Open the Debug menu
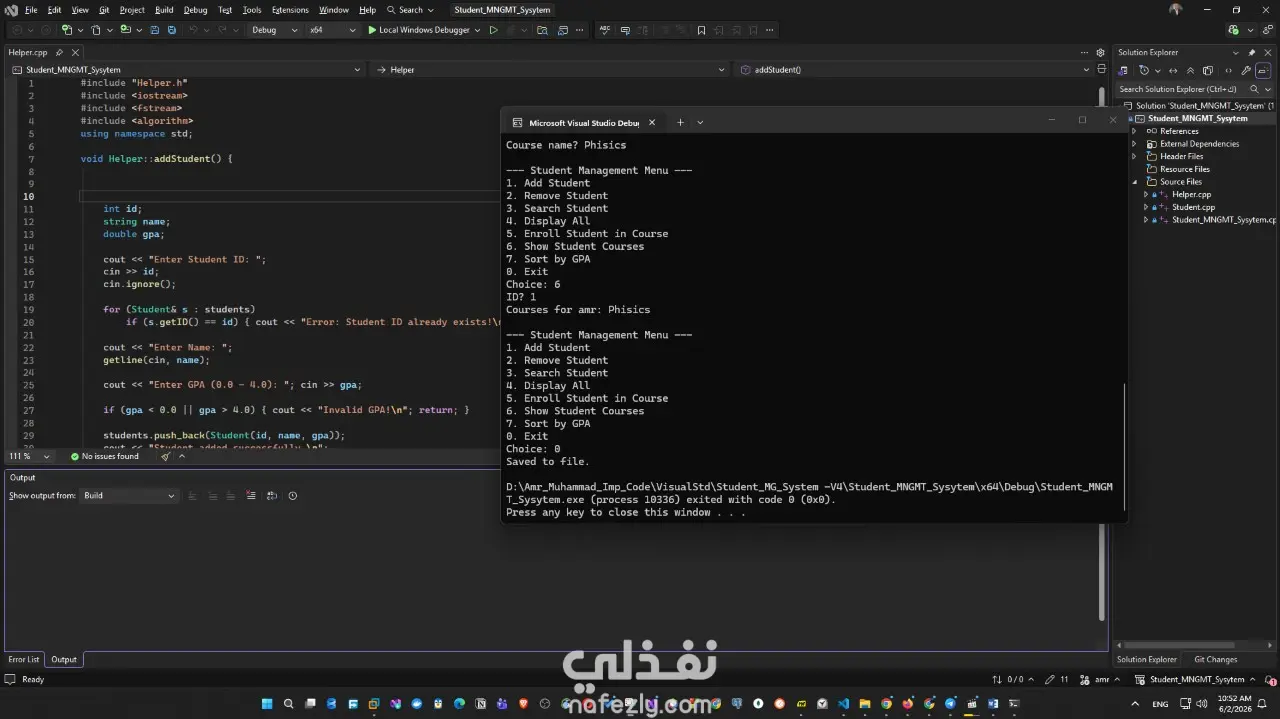This screenshot has width=1280, height=719. tap(196, 10)
